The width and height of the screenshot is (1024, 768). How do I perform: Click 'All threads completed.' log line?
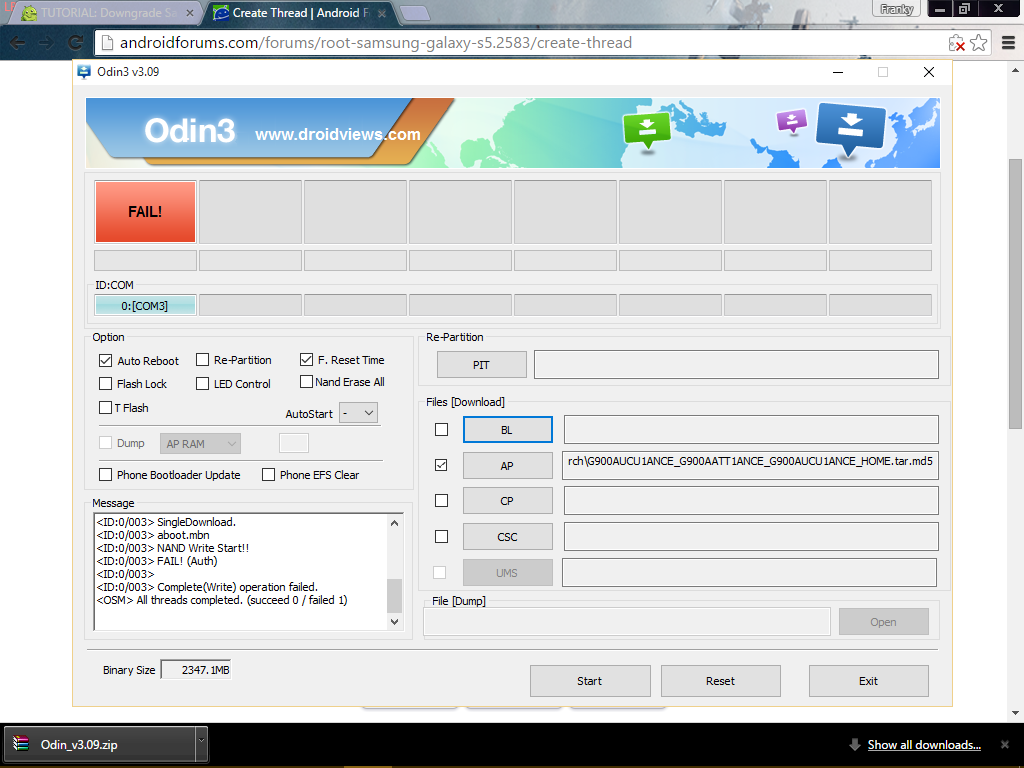(x=222, y=600)
